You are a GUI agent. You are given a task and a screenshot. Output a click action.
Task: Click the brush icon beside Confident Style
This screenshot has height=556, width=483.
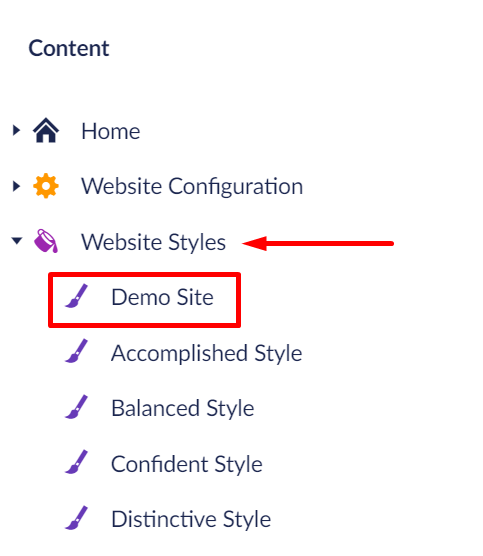pos(76,462)
